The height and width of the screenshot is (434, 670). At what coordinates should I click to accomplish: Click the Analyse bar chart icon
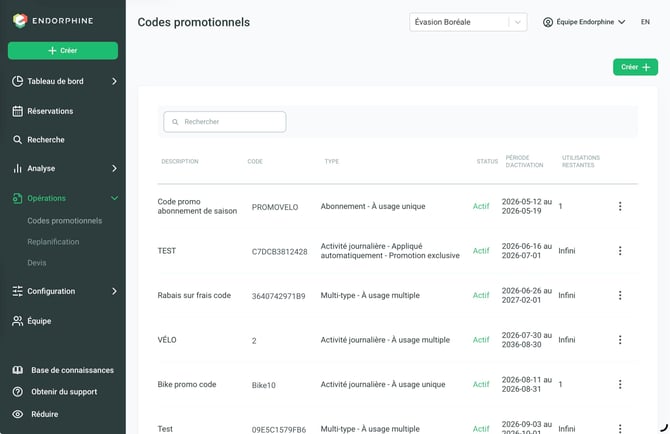pyautogui.click(x=18, y=168)
